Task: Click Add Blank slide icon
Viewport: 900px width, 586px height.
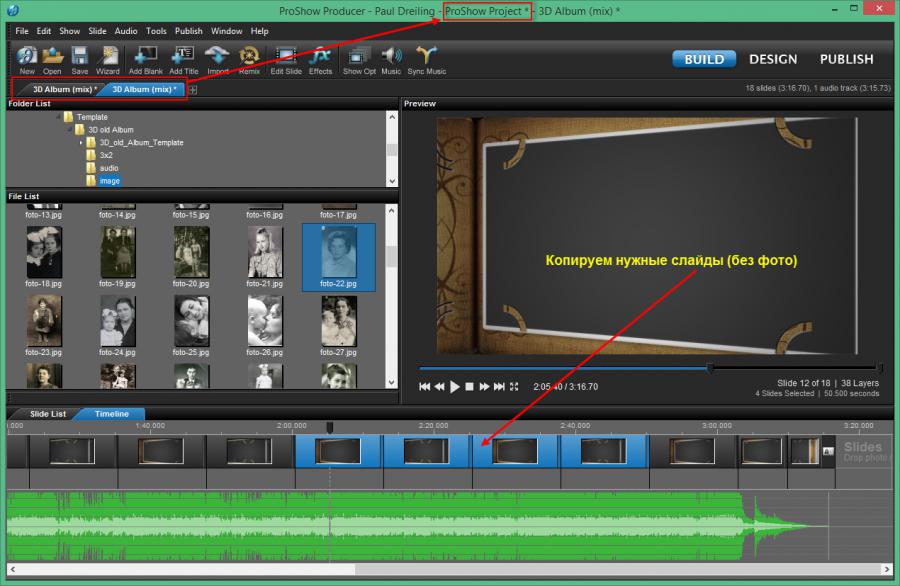Action: tap(146, 60)
